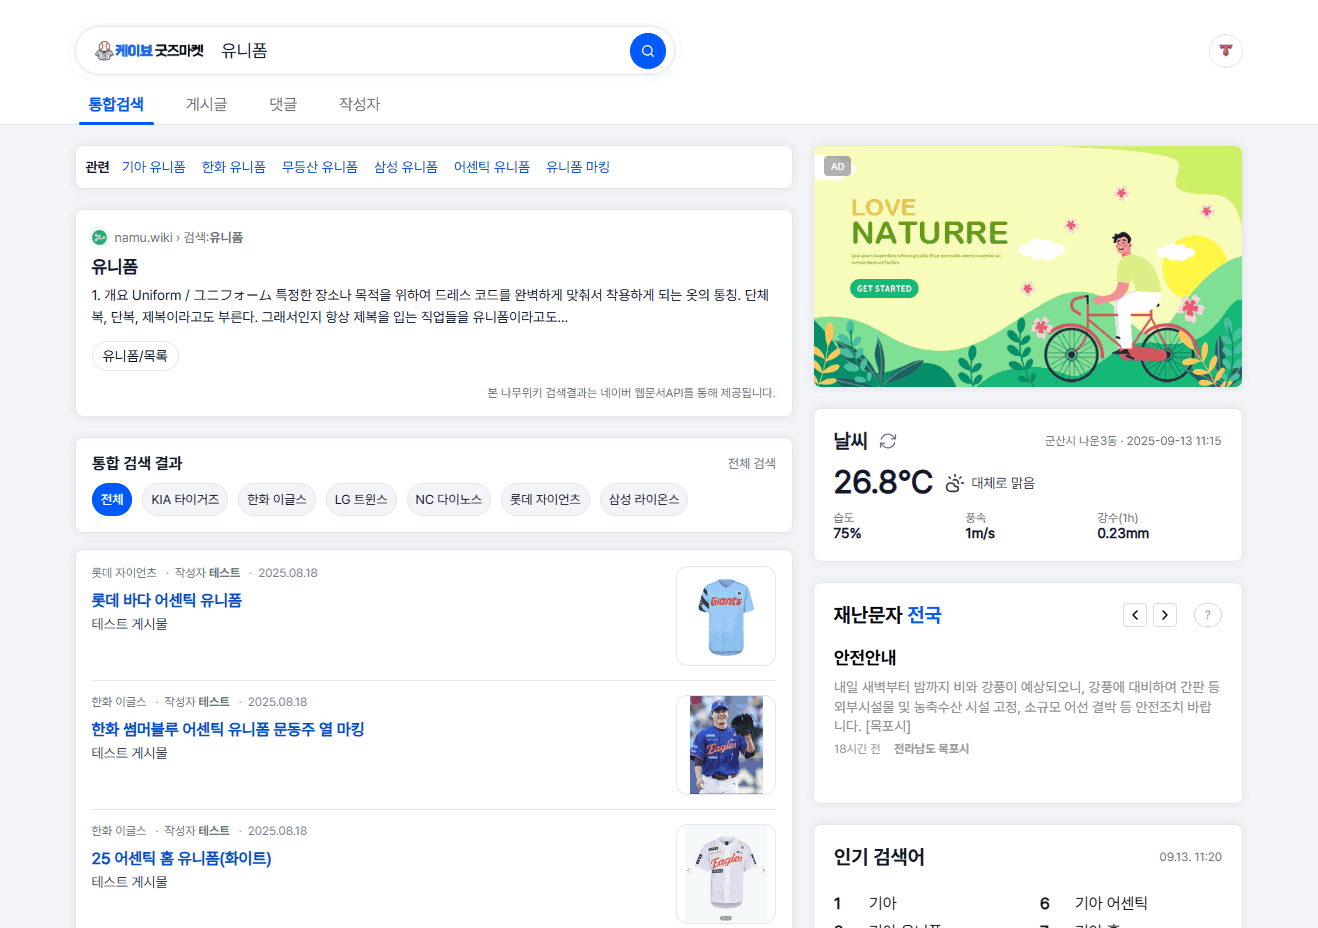
Task: Switch to the 통합검색 tab
Action: (x=116, y=104)
